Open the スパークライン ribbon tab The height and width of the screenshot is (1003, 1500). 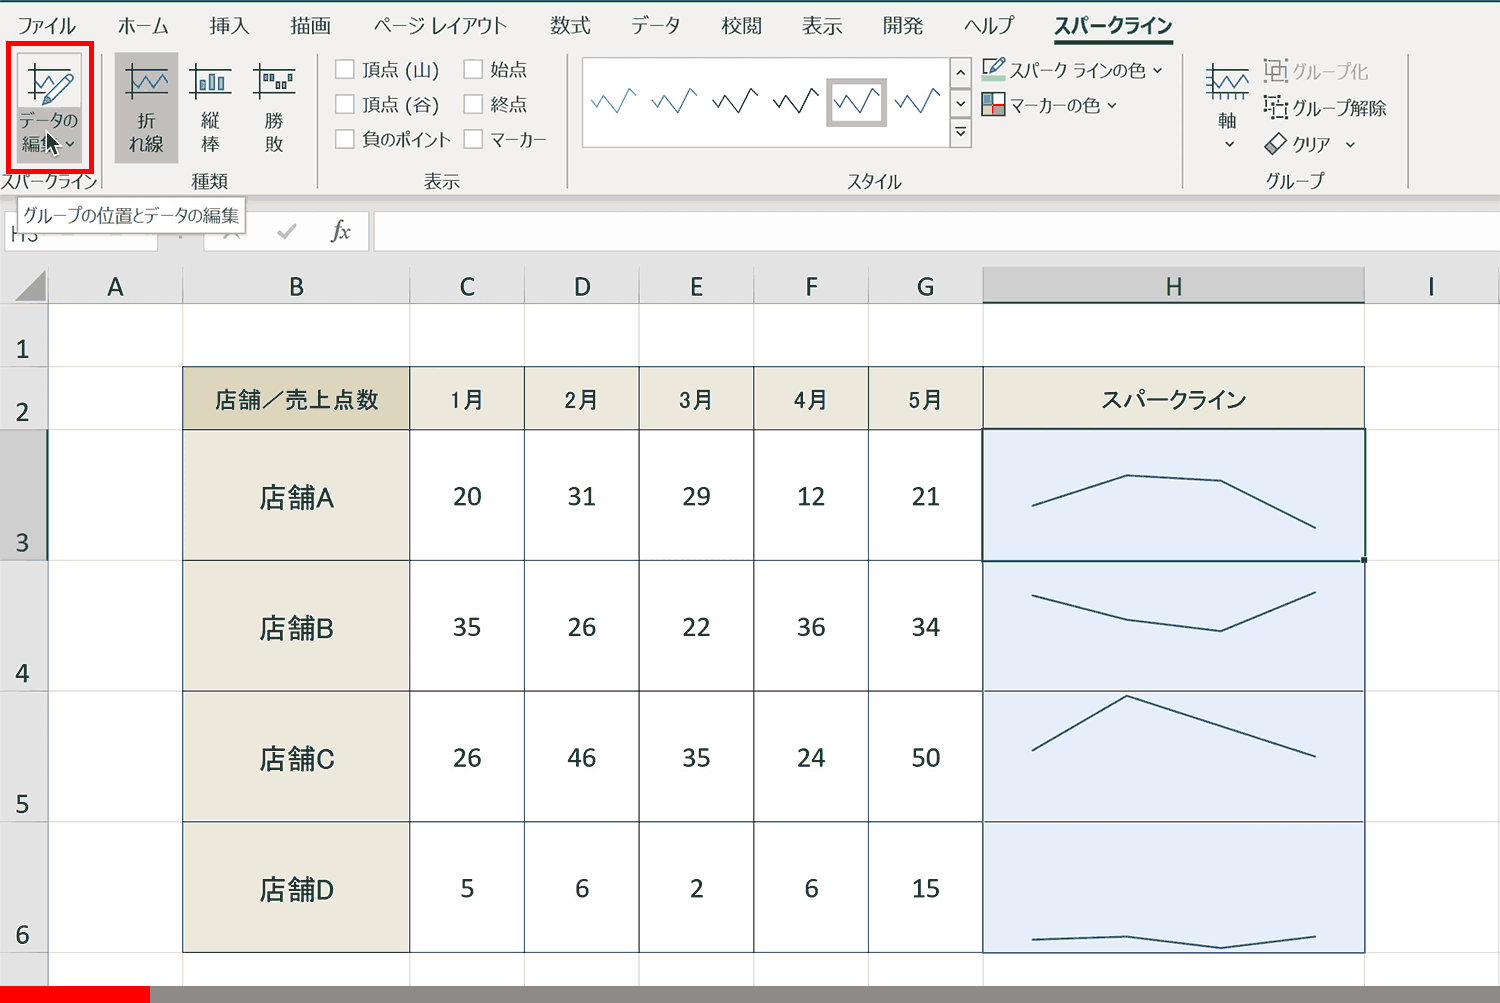1113,26
